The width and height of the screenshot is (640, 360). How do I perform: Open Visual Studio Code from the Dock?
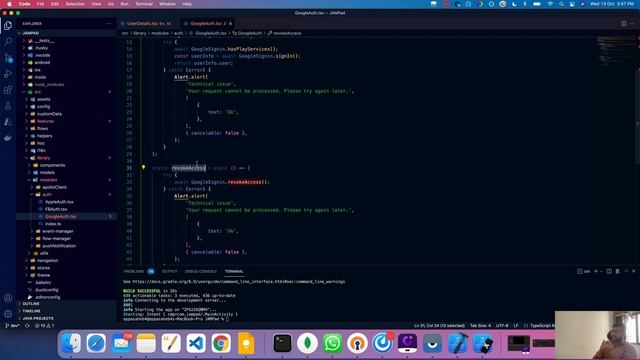pyautogui.click(x=196, y=343)
